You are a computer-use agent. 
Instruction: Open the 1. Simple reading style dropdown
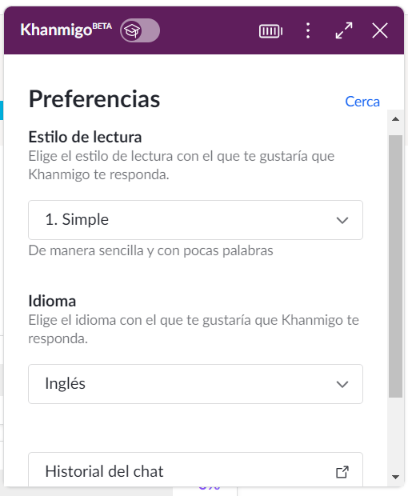point(195,220)
